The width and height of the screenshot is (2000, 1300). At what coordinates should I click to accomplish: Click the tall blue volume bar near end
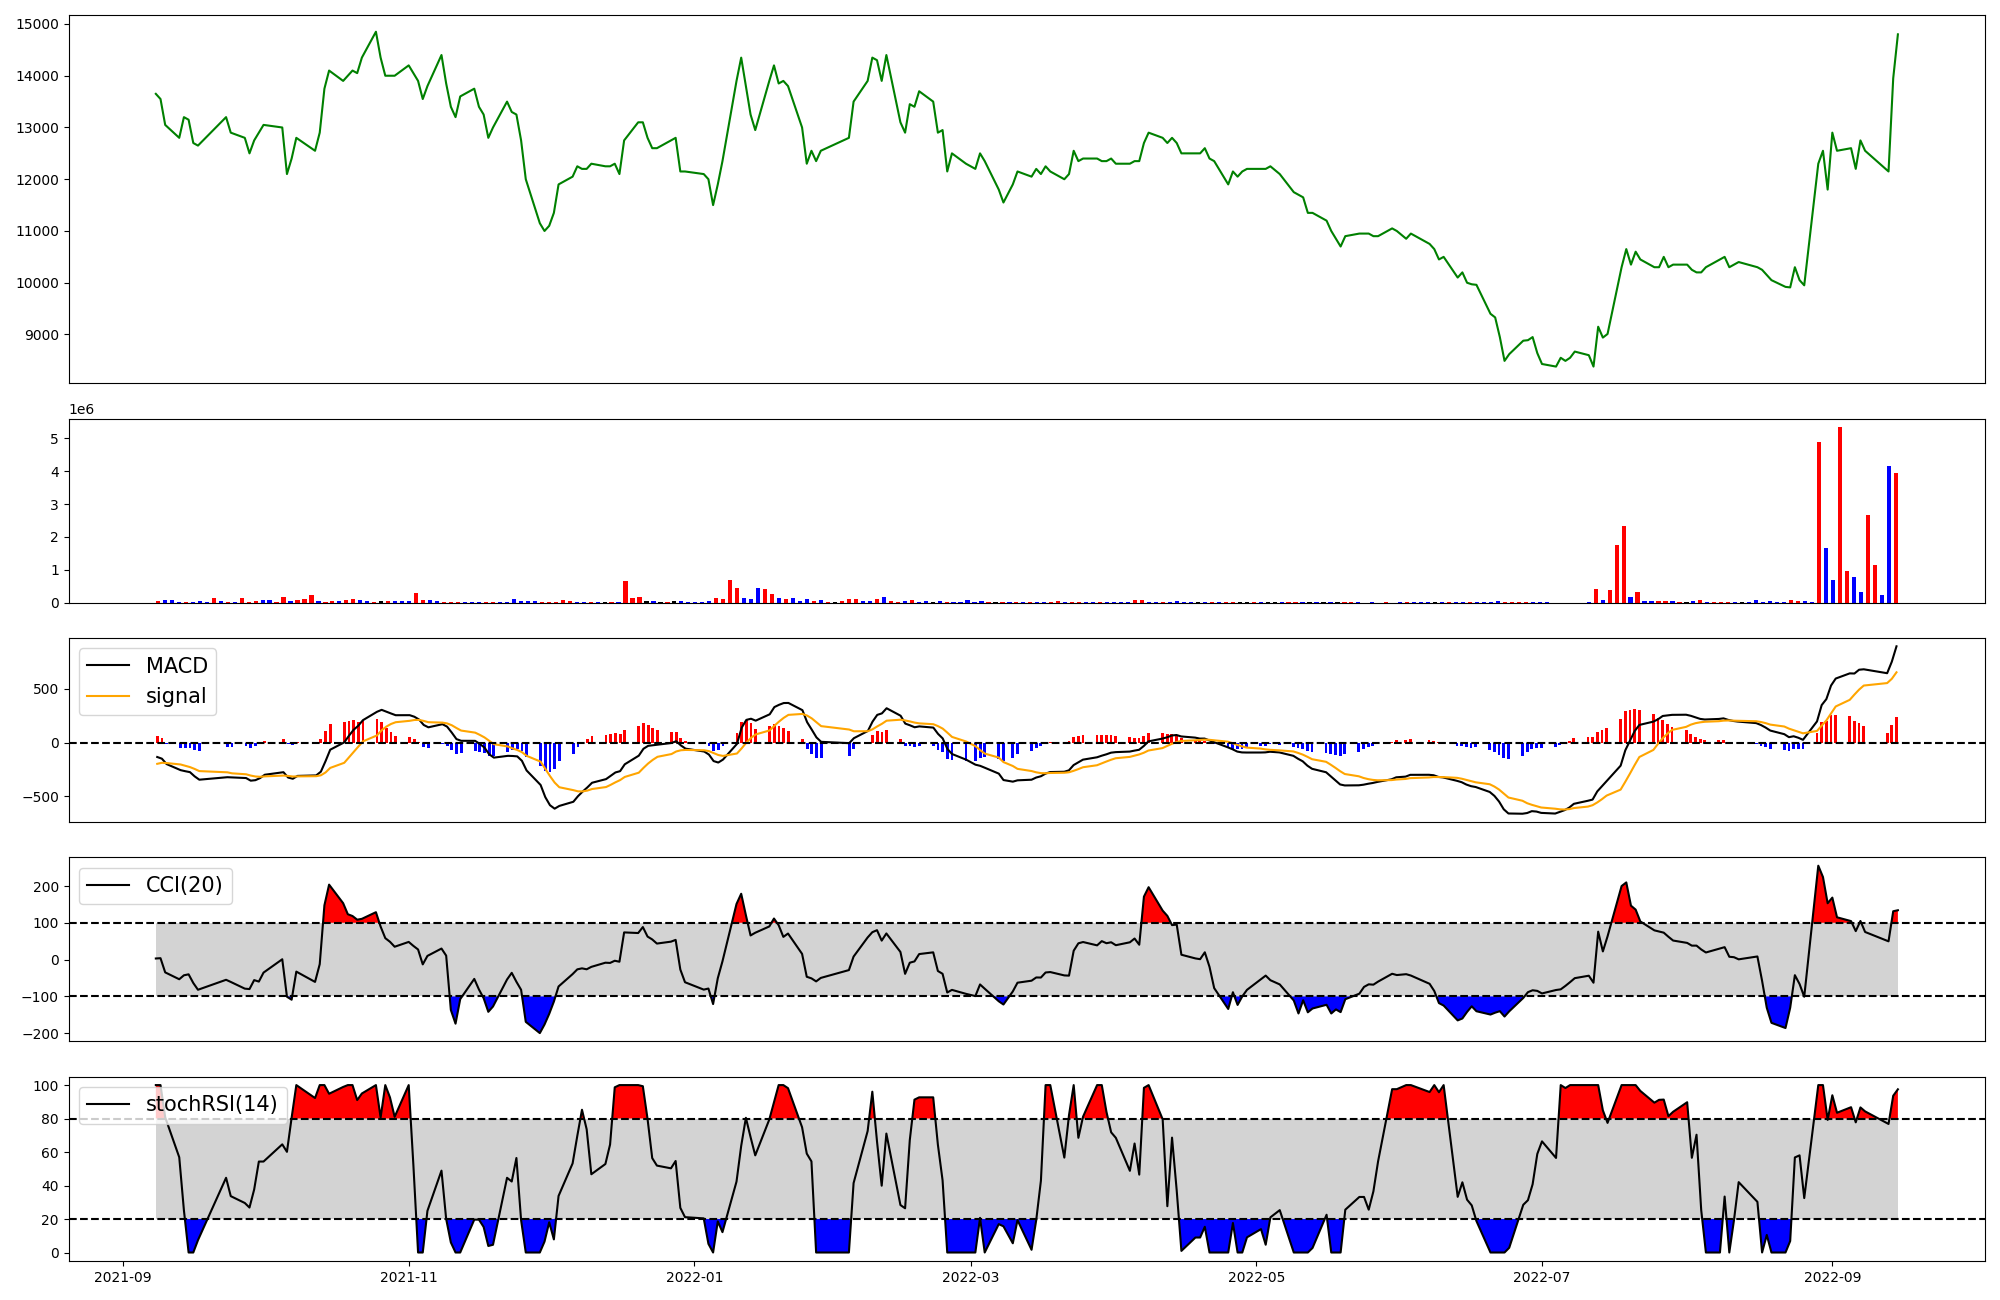(1889, 535)
